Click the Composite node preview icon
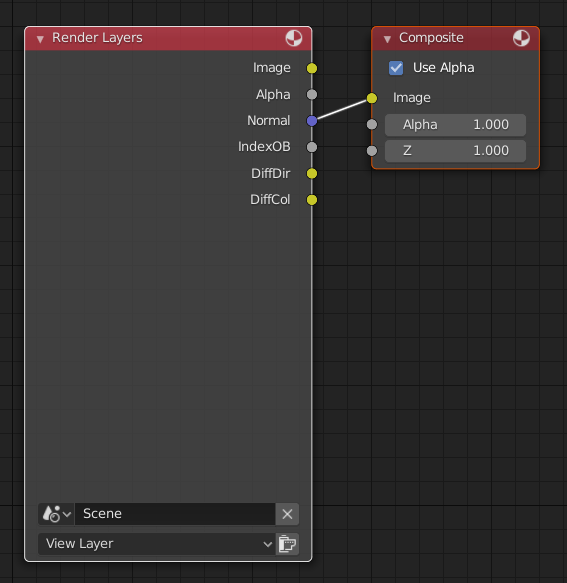 (521, 38)
